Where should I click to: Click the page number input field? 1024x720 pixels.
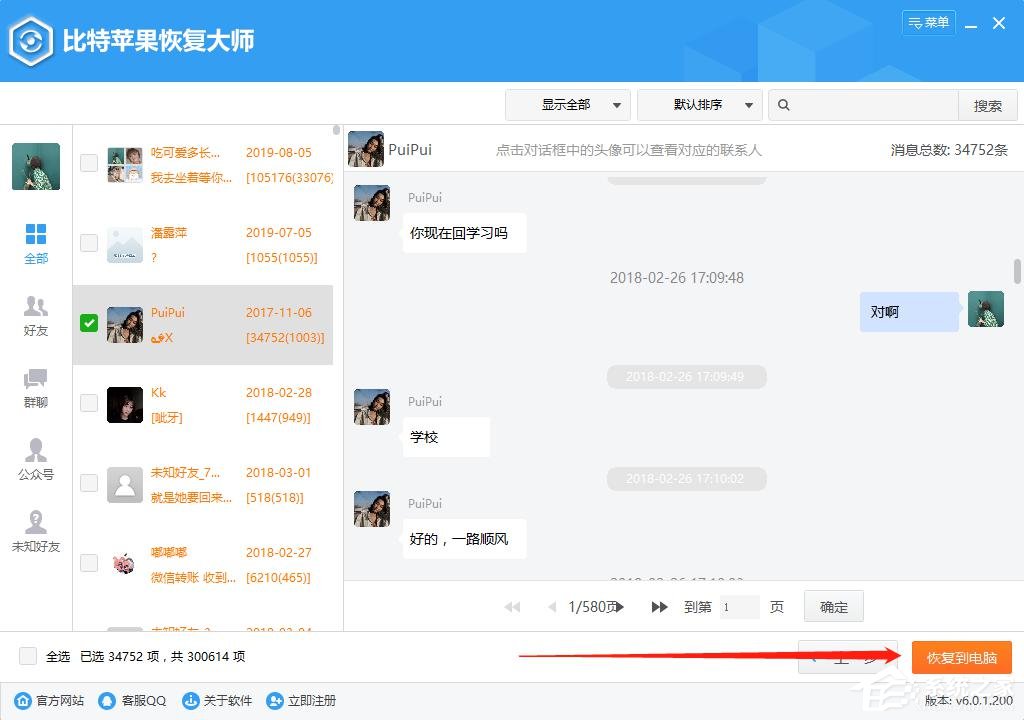[740, 606]
